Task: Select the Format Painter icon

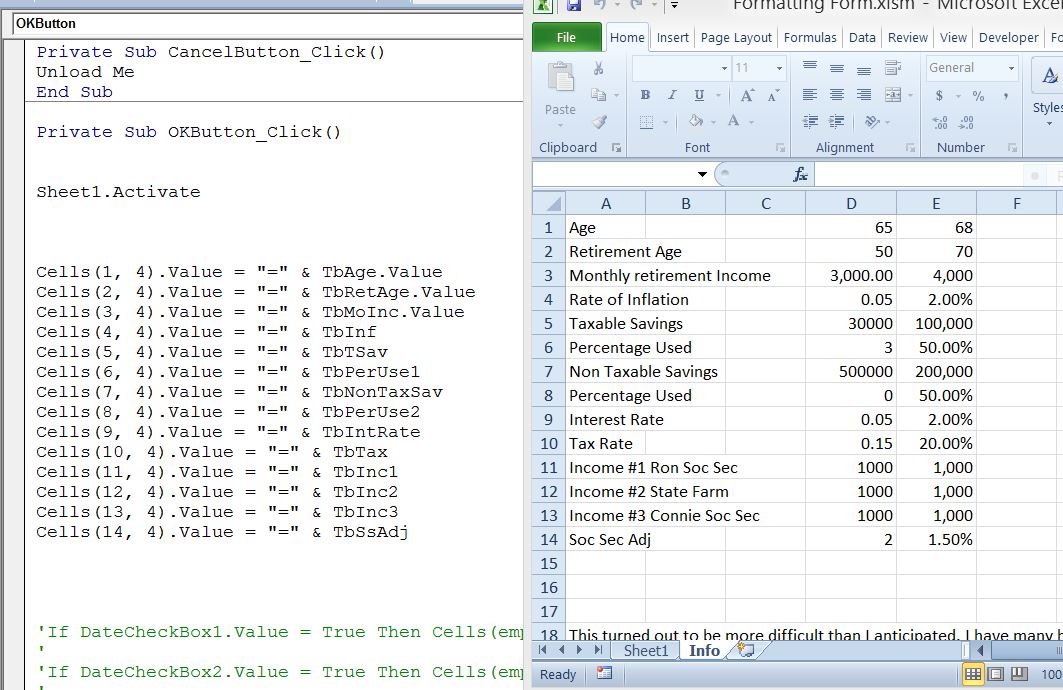Action: [x=599, y=121]
